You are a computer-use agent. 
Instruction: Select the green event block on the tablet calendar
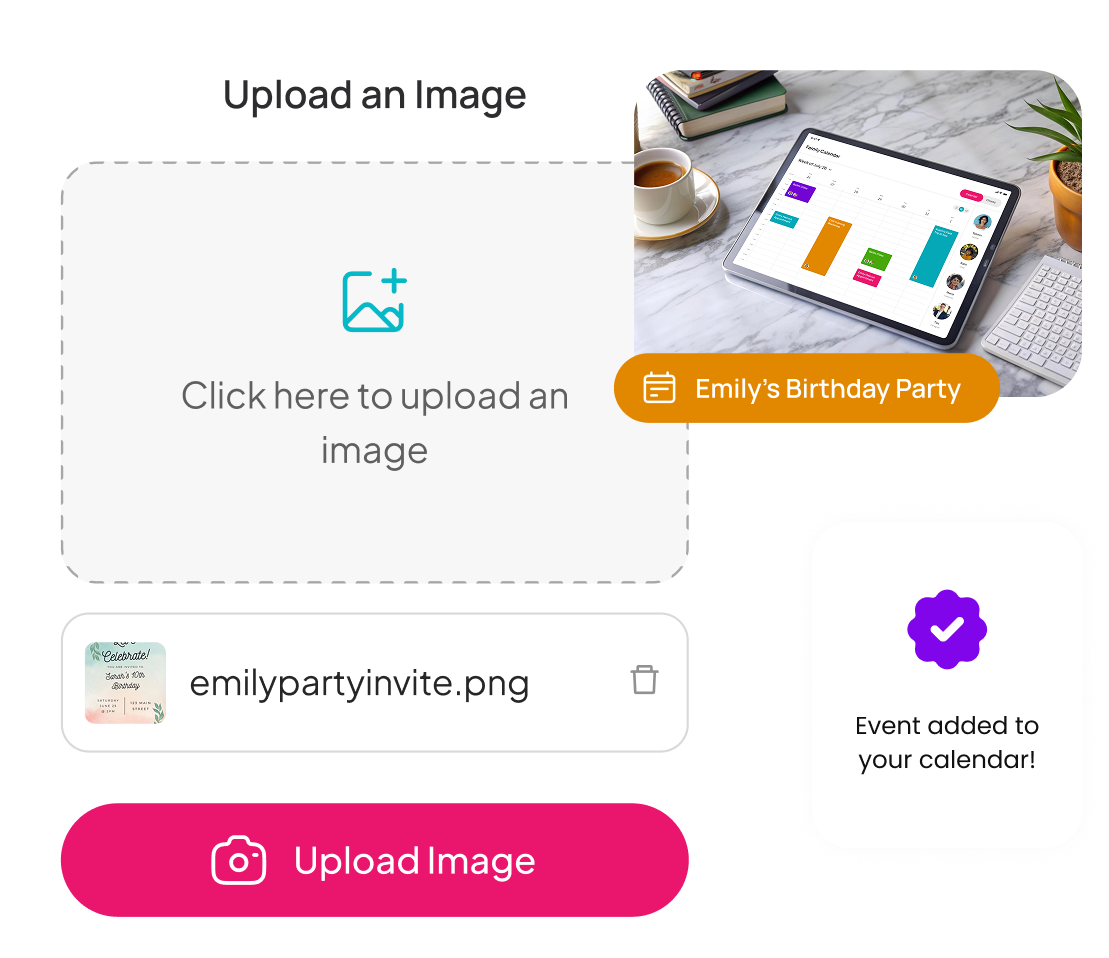click(x=876, y=258)
